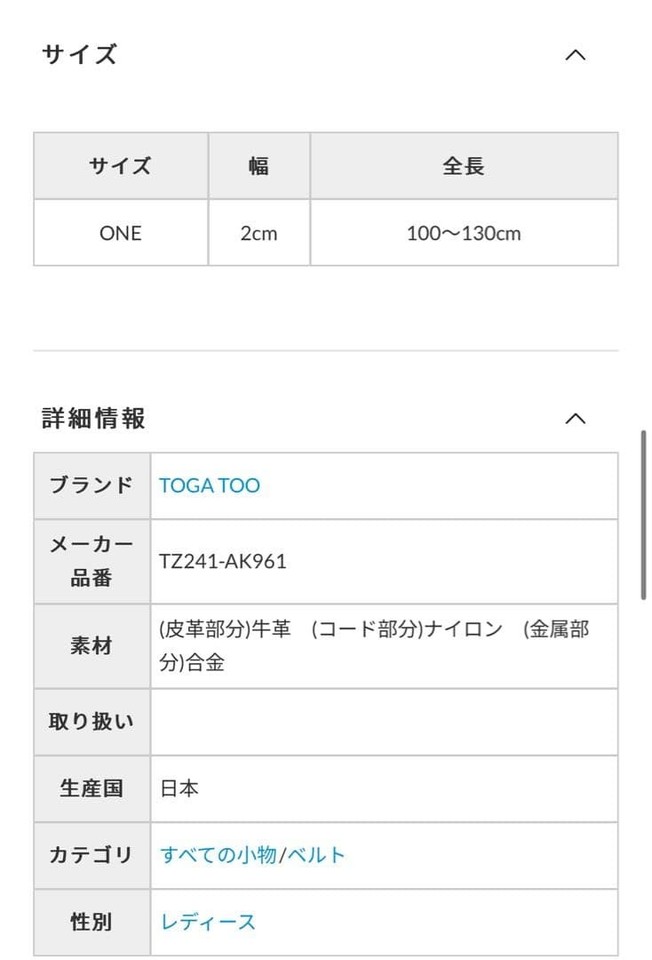Image resolution: width=652 pixels, height=960 pixels.
Task: Click the 素材 row label
Action: tap(92, 646)
